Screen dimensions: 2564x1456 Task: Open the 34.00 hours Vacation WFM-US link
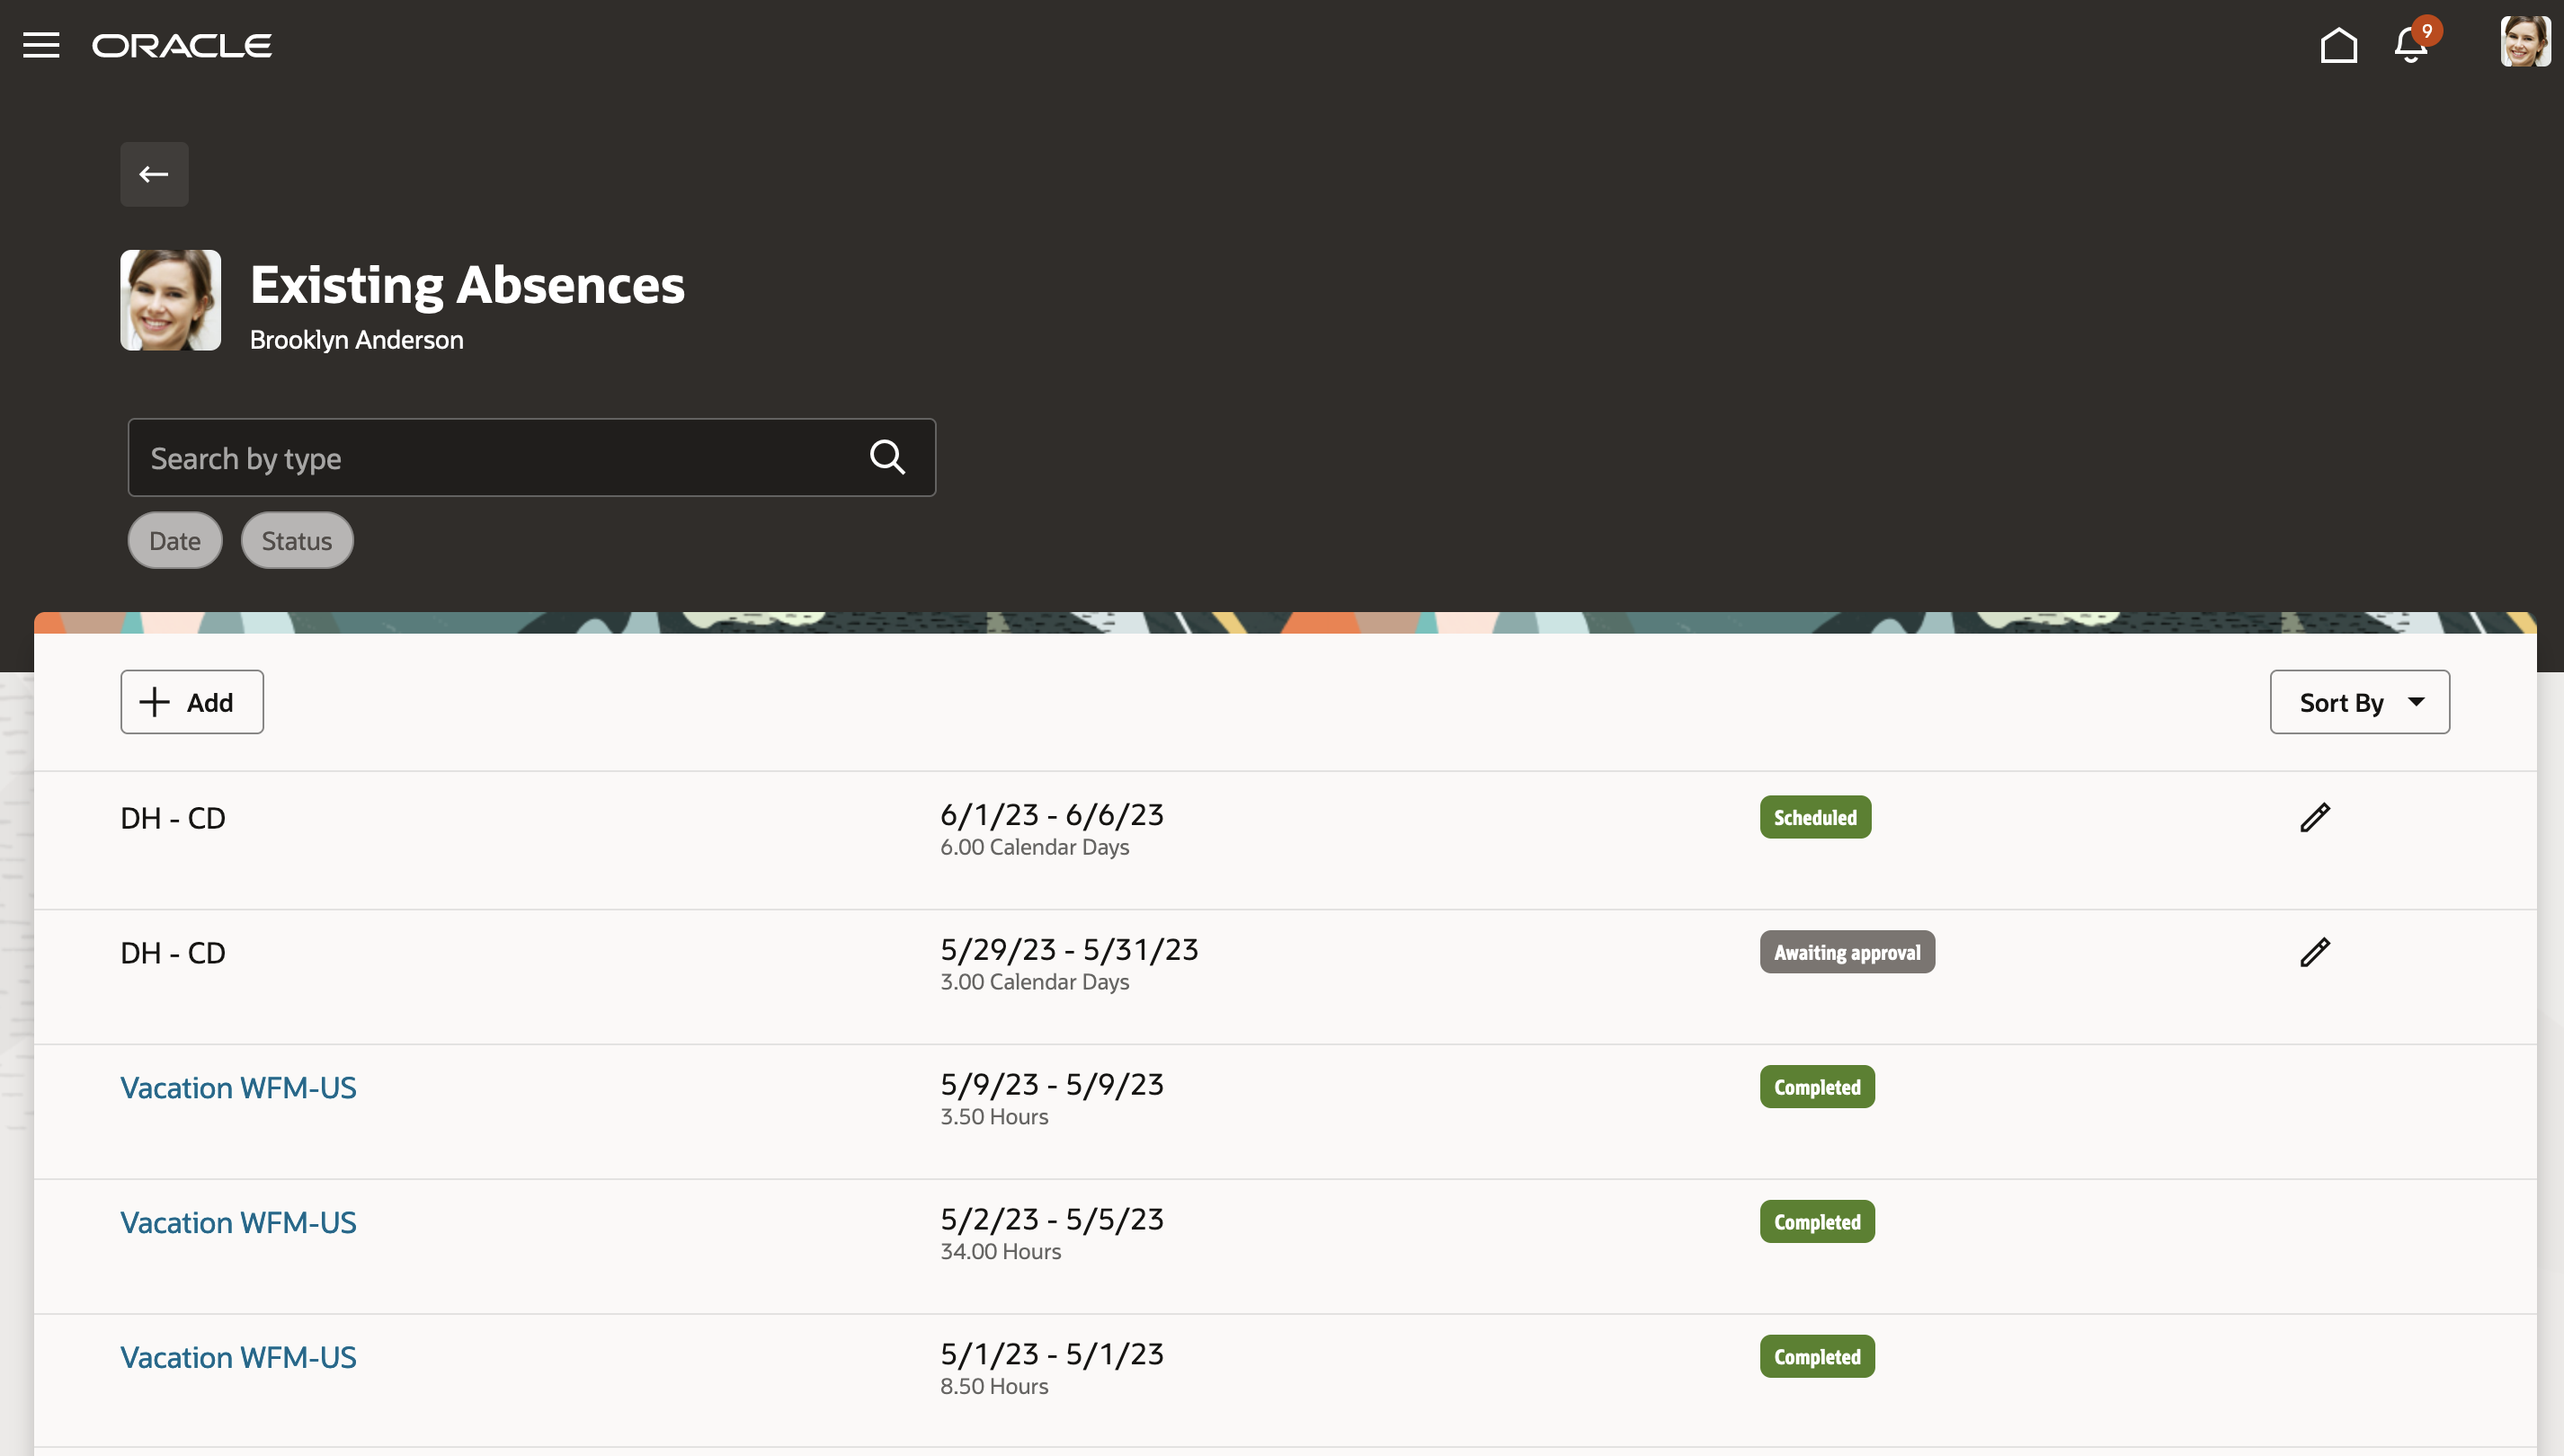(238, 1222)
